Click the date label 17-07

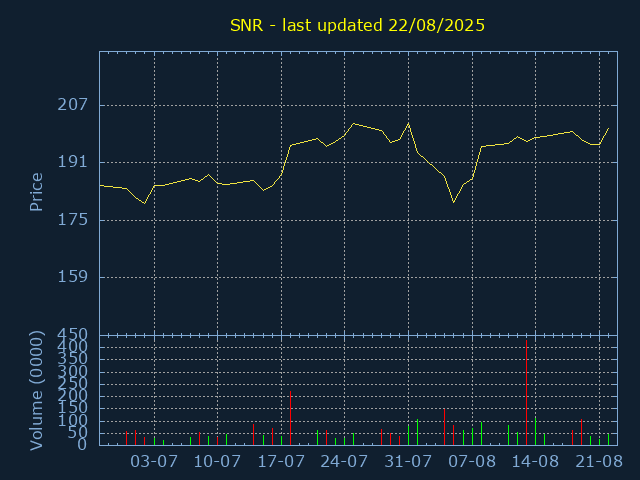point(281,462)
